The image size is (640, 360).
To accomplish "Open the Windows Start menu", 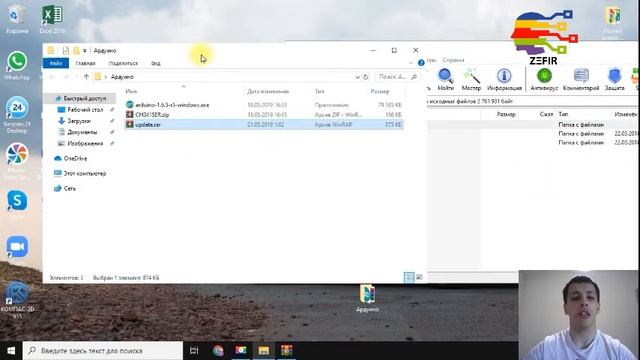I will (11, 351).
